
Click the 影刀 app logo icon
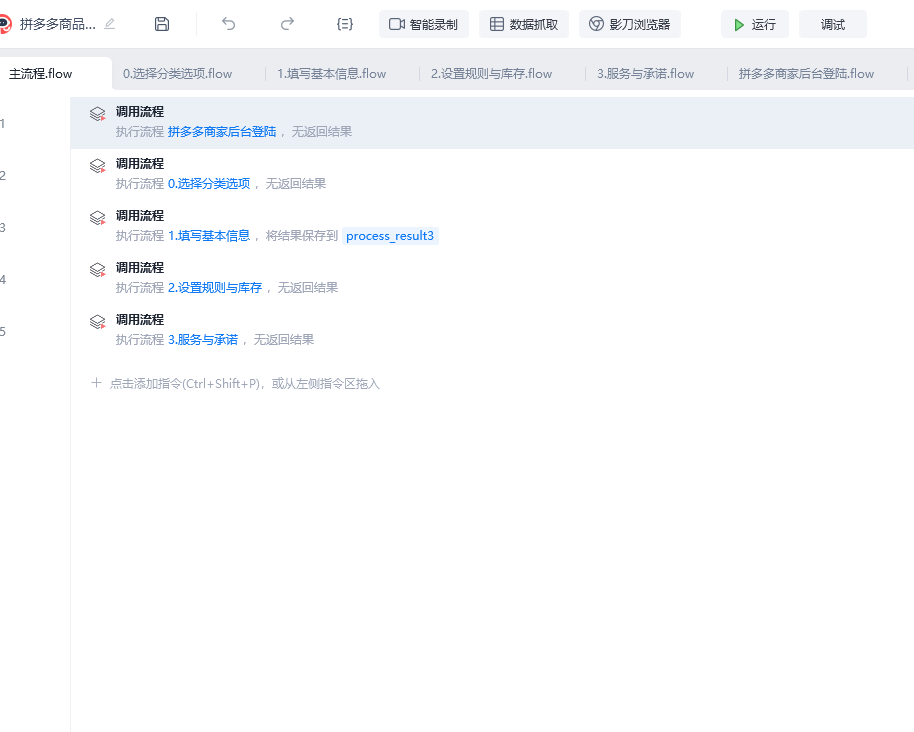pos(5,24)
